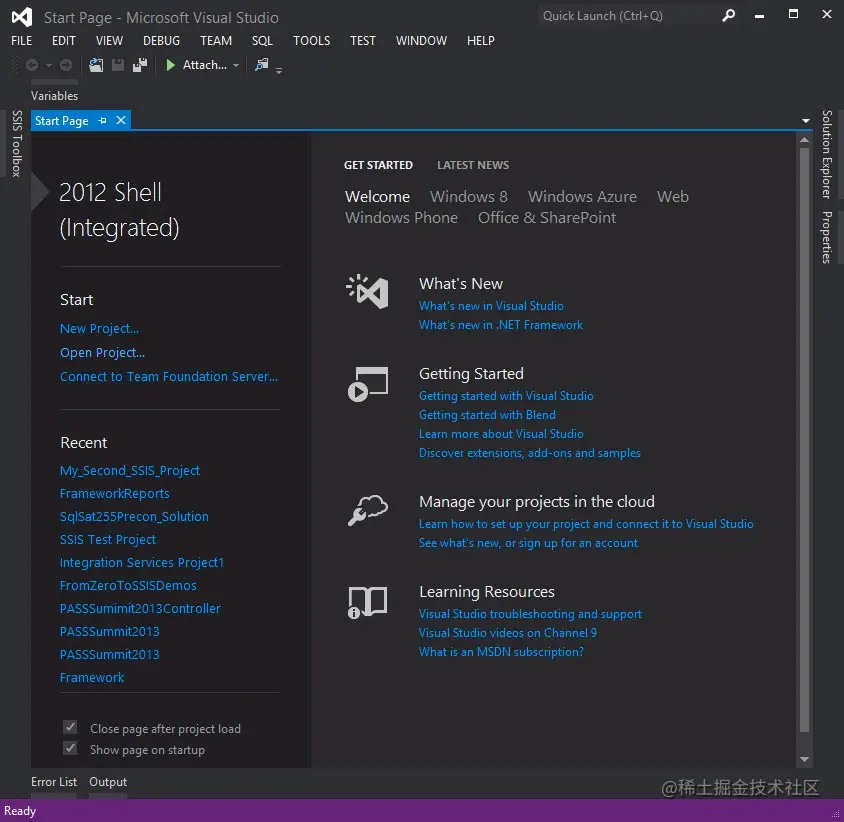Open the Properties side panel

[x=827, y=237]
